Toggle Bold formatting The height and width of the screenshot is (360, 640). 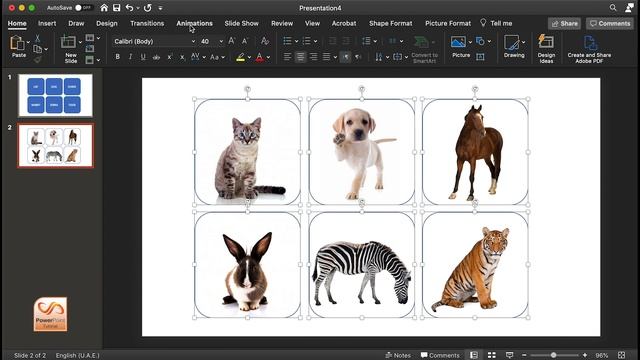pyautogui.click(x=118, y=57)
